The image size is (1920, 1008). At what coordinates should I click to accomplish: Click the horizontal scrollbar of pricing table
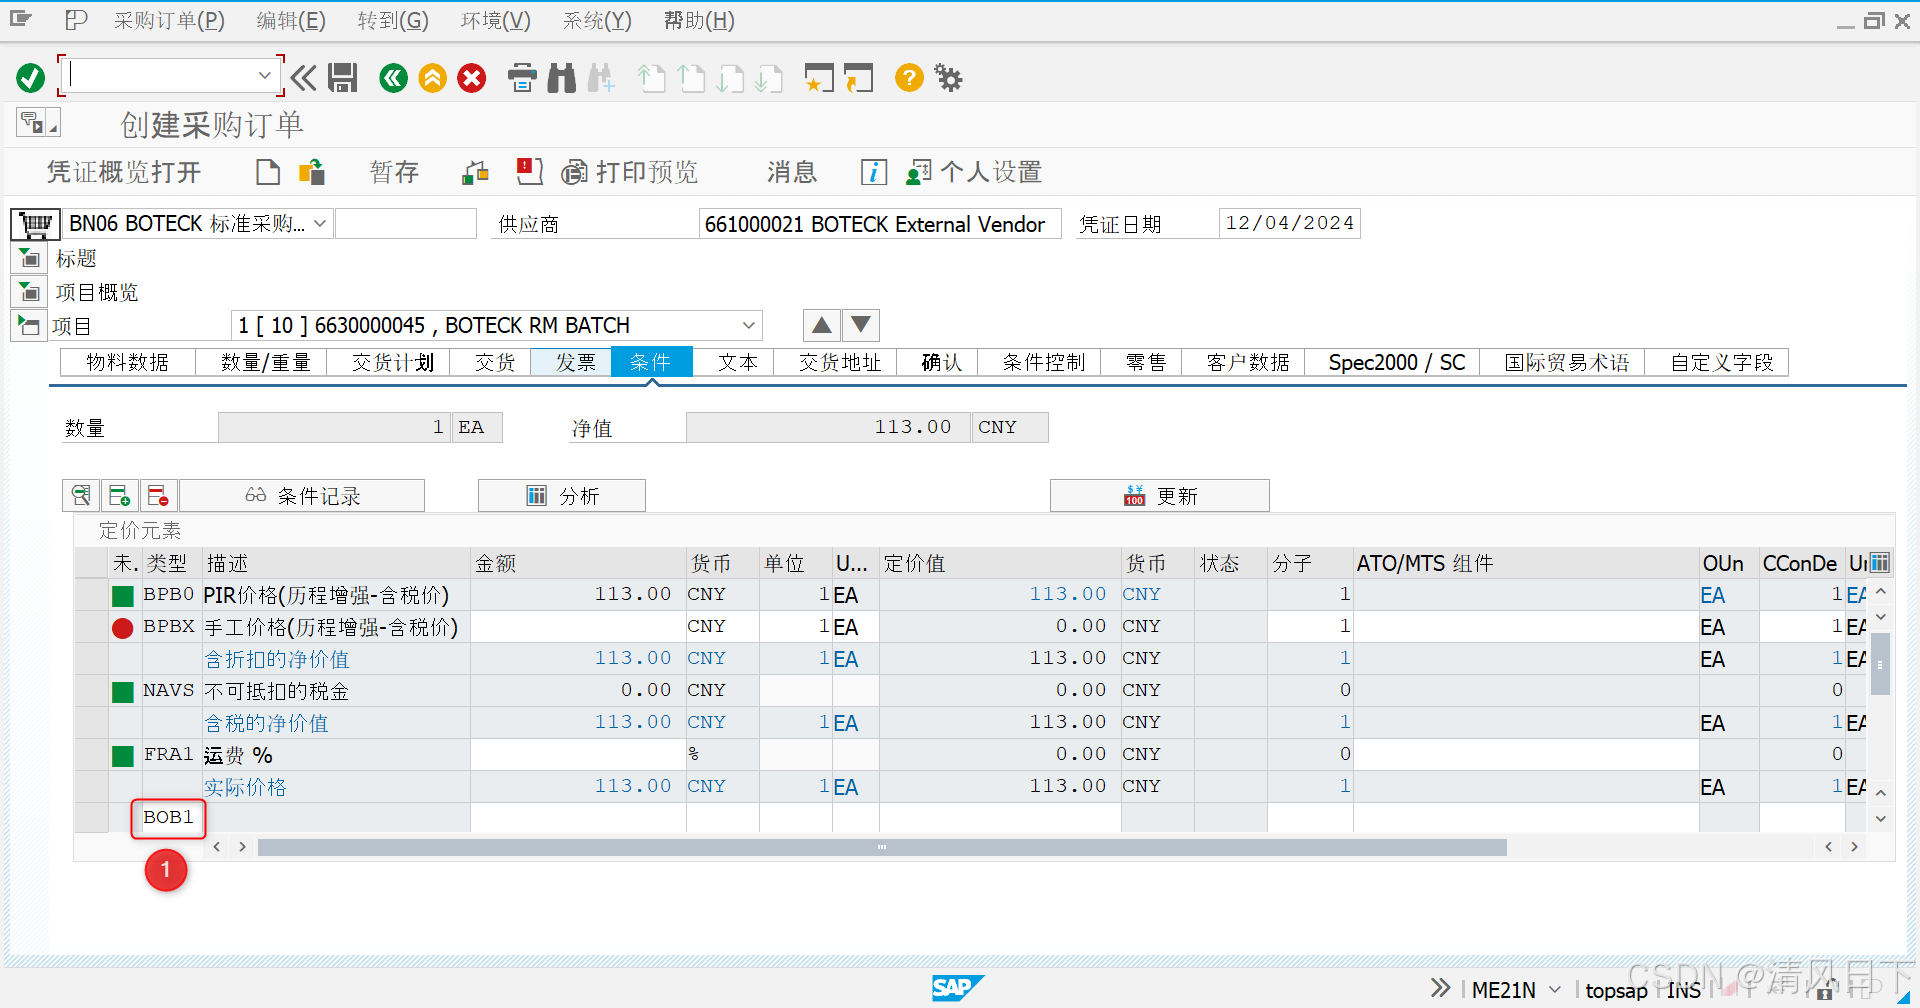(x=882, y=847)
